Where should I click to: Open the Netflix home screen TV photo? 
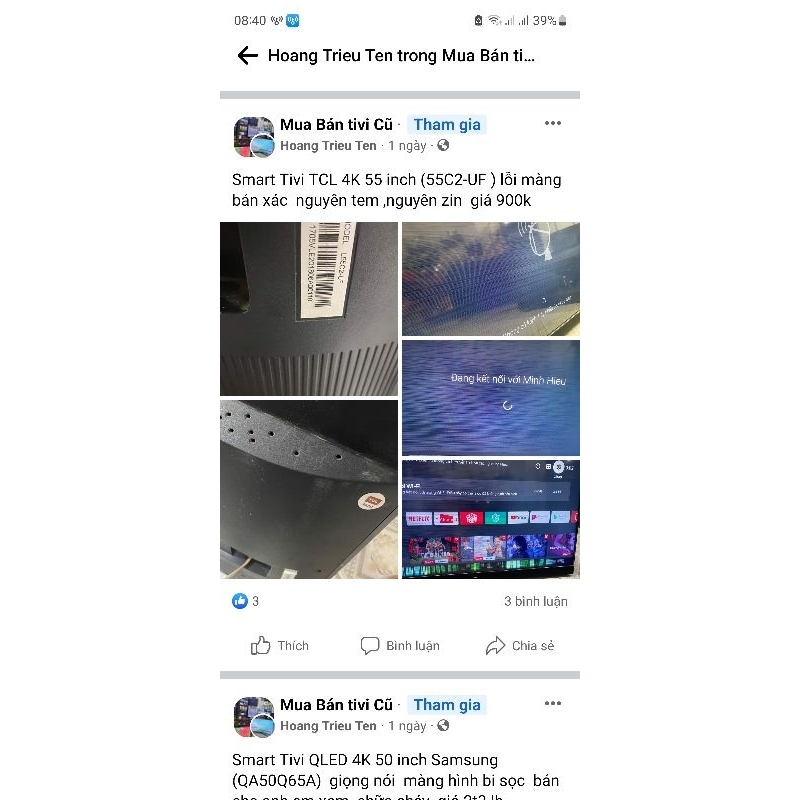pos(491,519)
